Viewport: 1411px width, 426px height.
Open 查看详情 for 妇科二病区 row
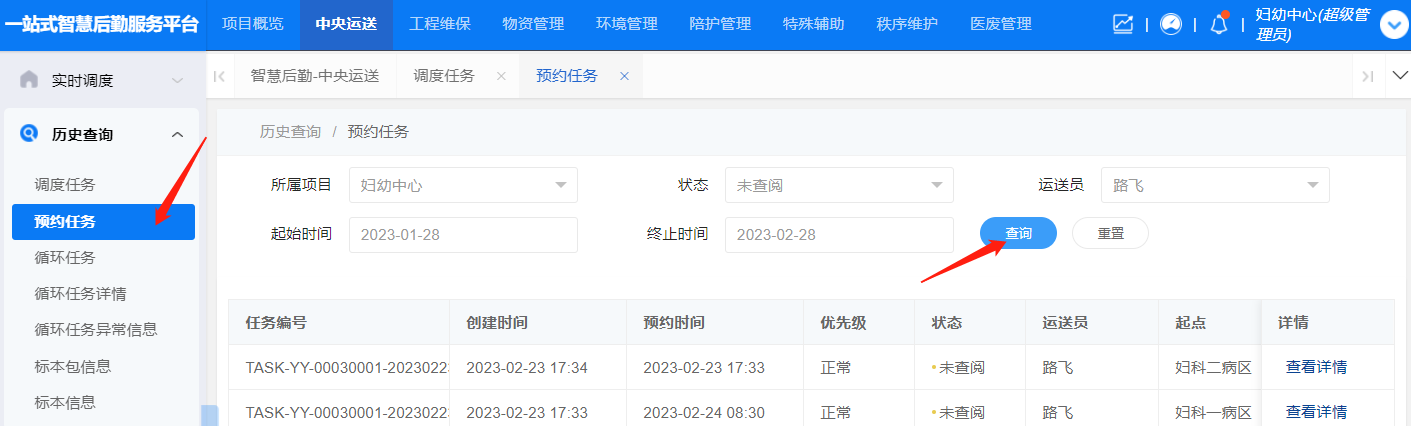[x=1316, y=367]
